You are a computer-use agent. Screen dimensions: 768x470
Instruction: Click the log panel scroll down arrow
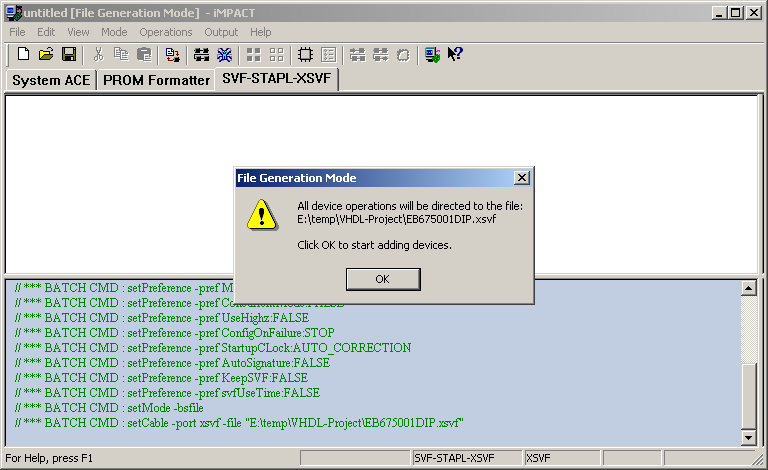pyautogui.click(x=748, y=437)
